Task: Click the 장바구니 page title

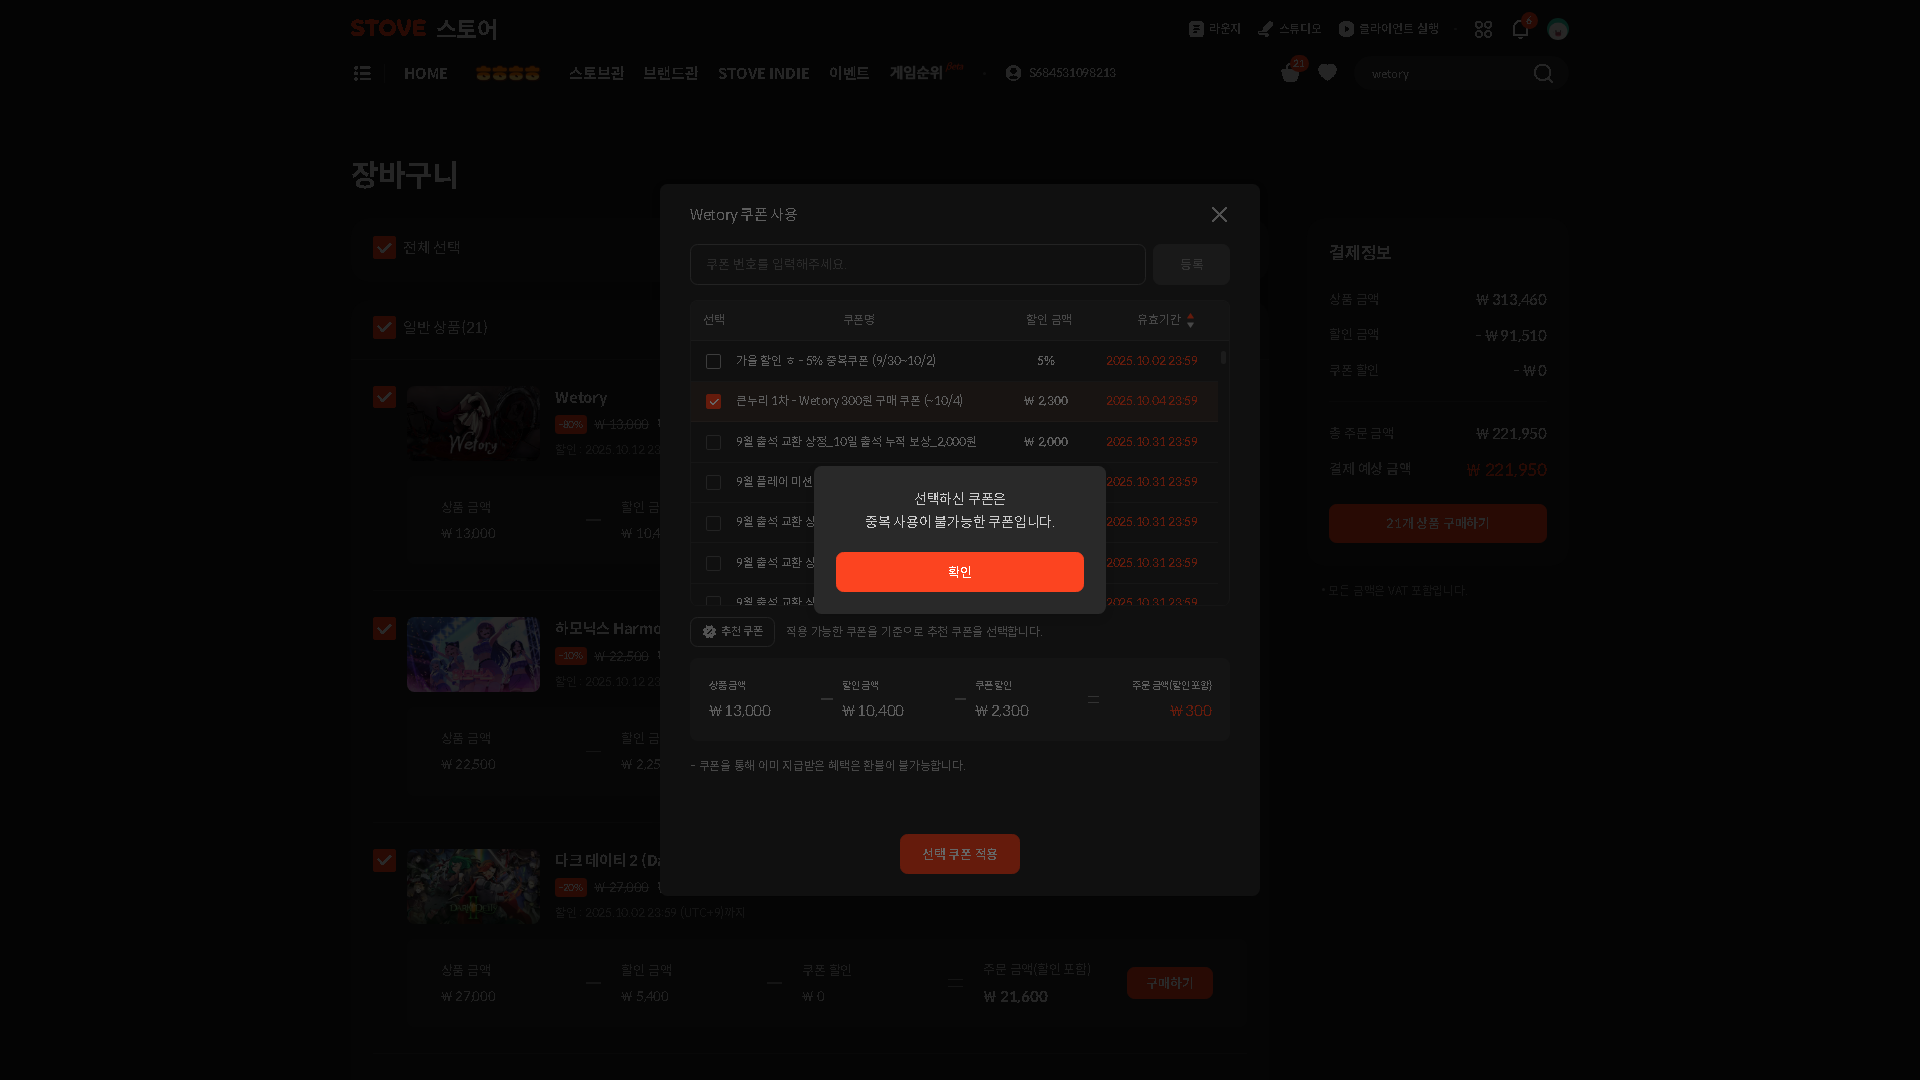Action: pos(405,175)
